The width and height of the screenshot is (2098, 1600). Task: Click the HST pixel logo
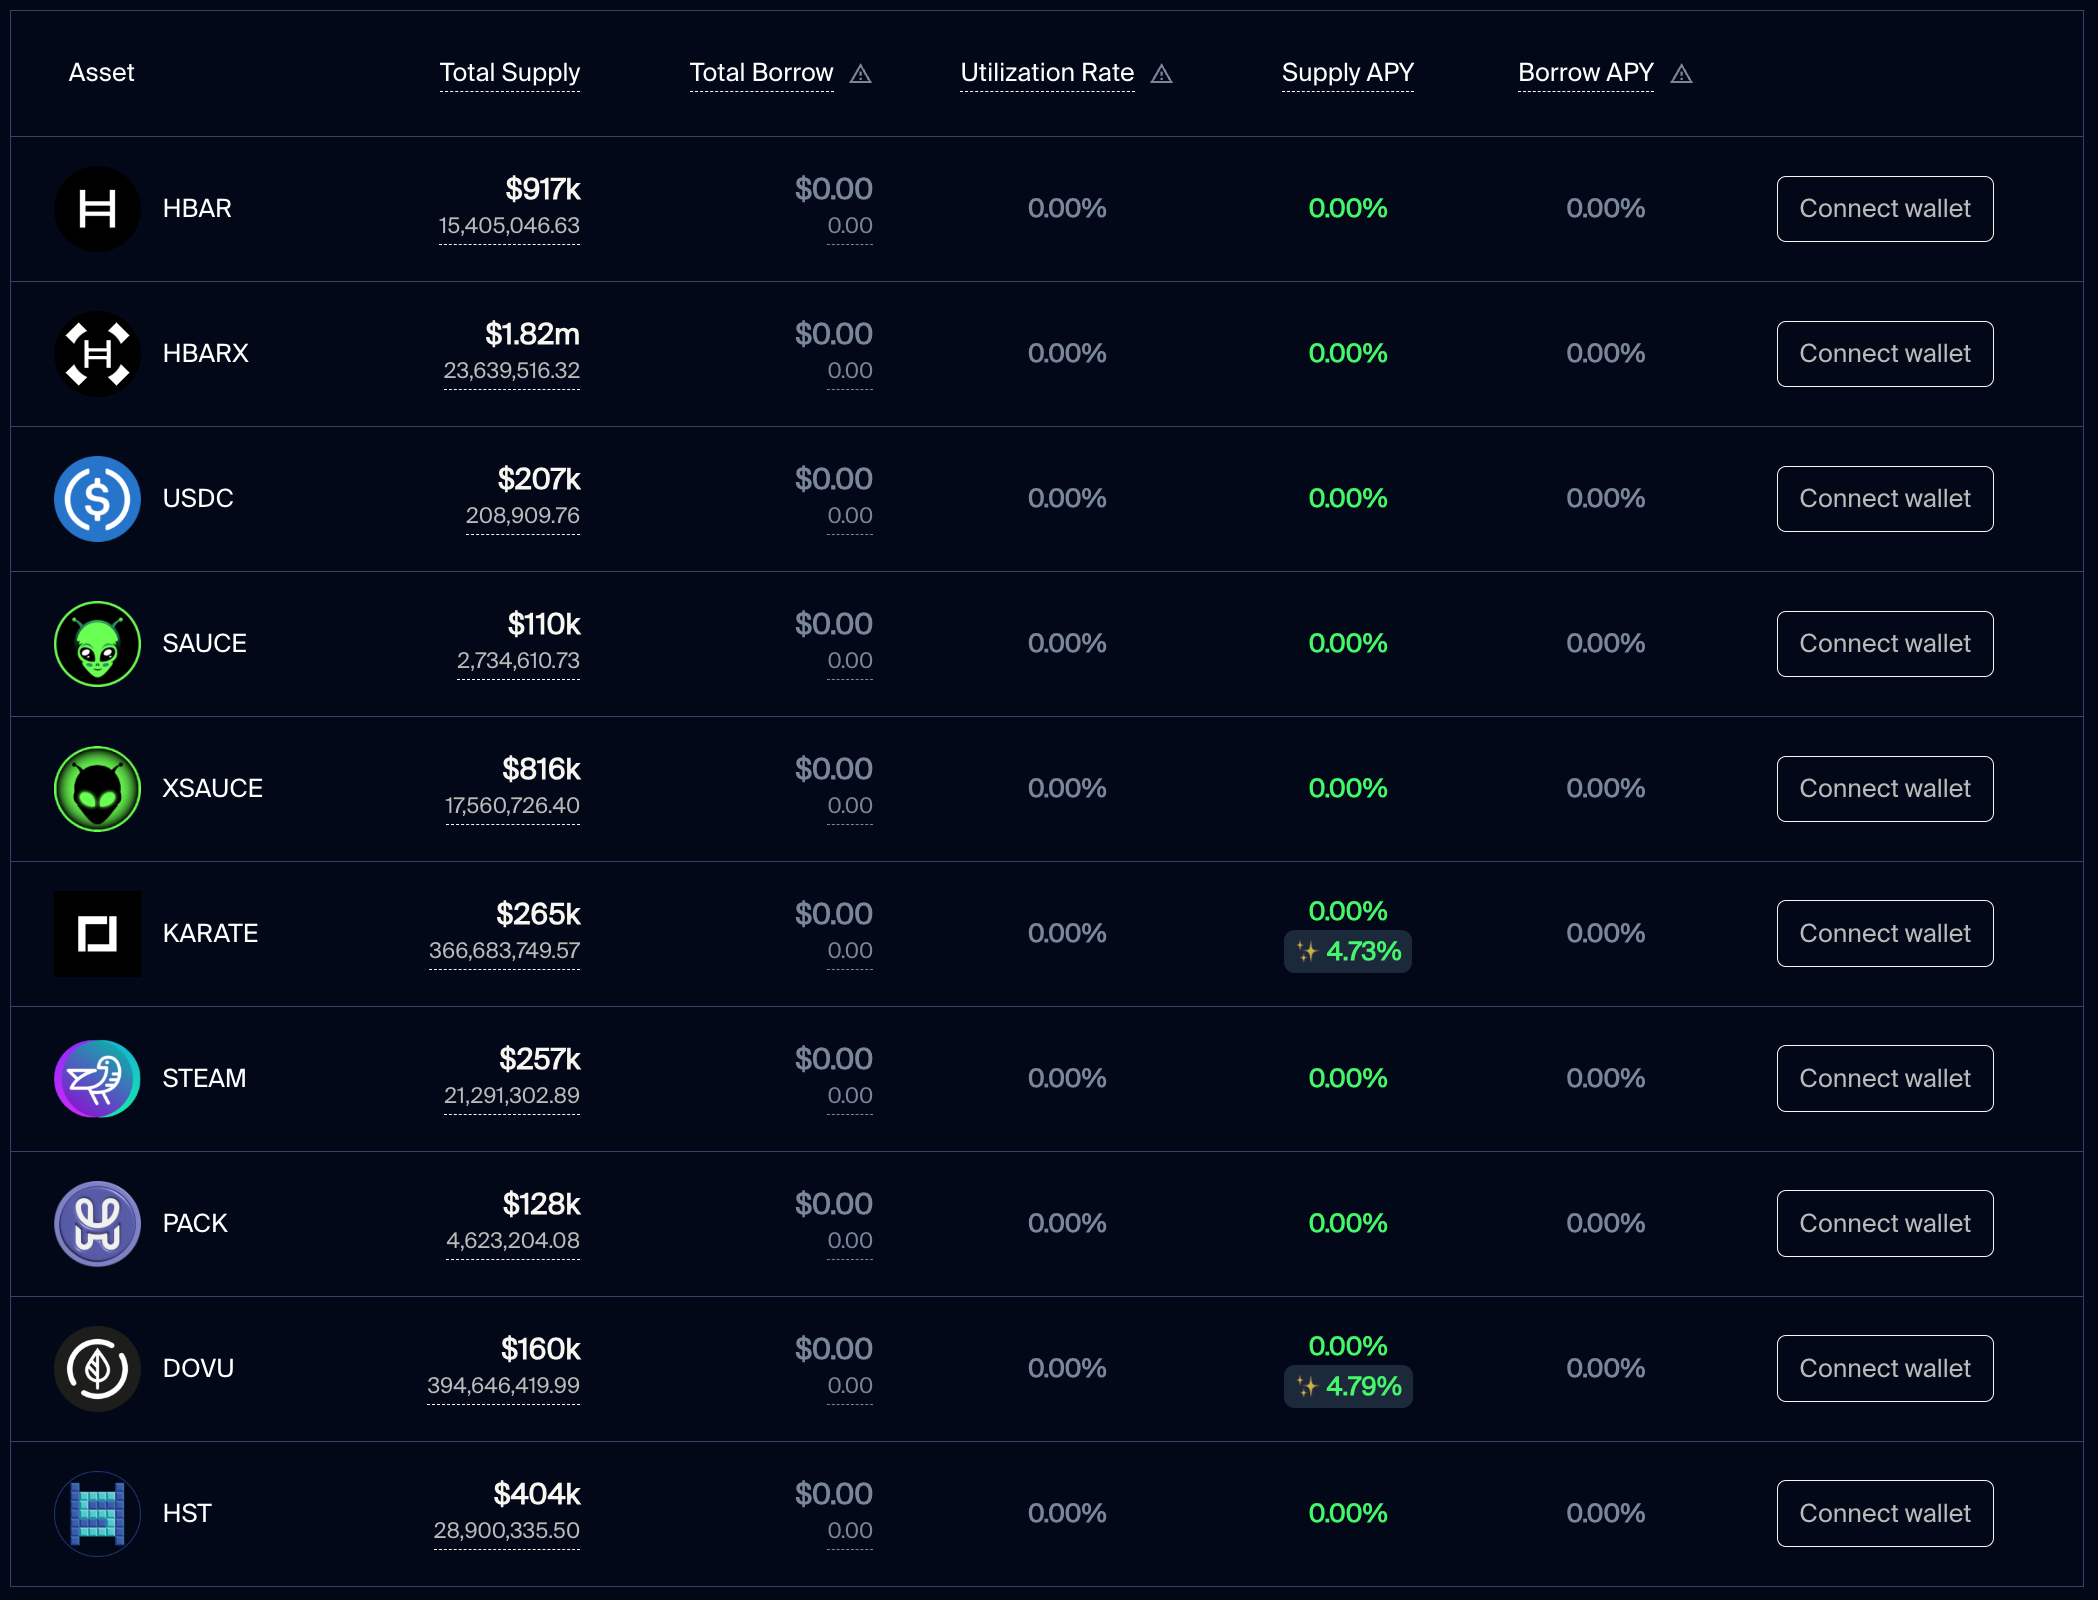pos(97,1514)
